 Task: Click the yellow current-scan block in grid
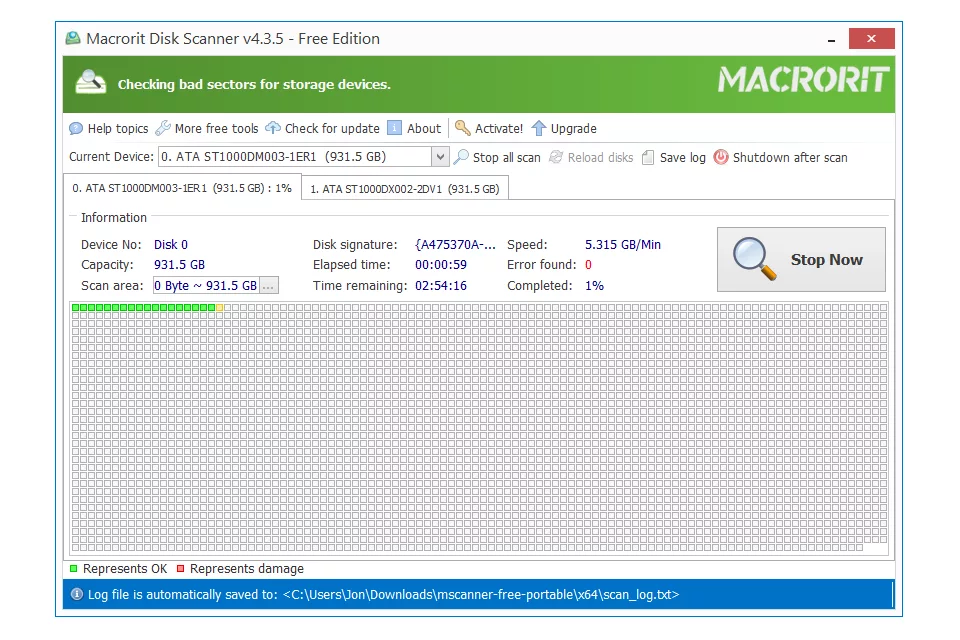(x=220, y=307)
